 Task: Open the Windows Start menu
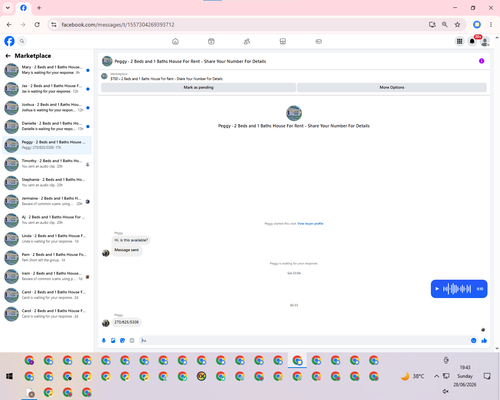pos(9,376)
